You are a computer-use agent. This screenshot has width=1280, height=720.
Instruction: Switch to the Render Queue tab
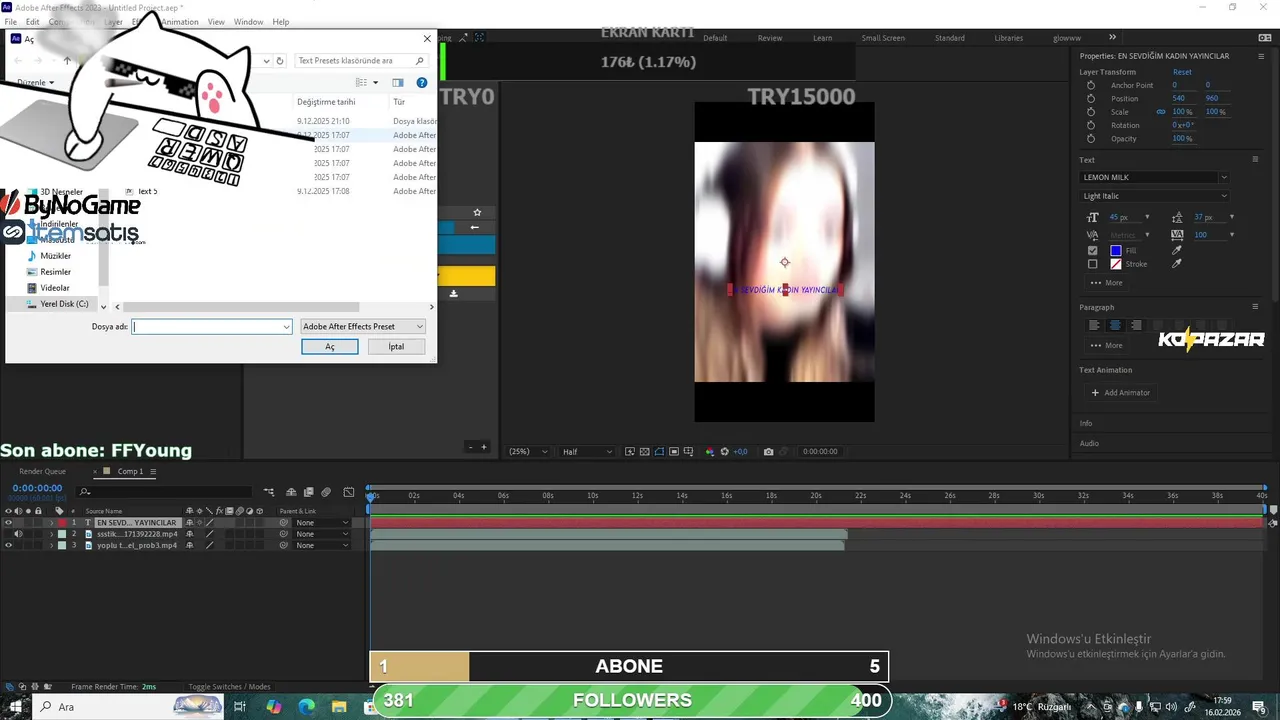[x=42, y=471]
